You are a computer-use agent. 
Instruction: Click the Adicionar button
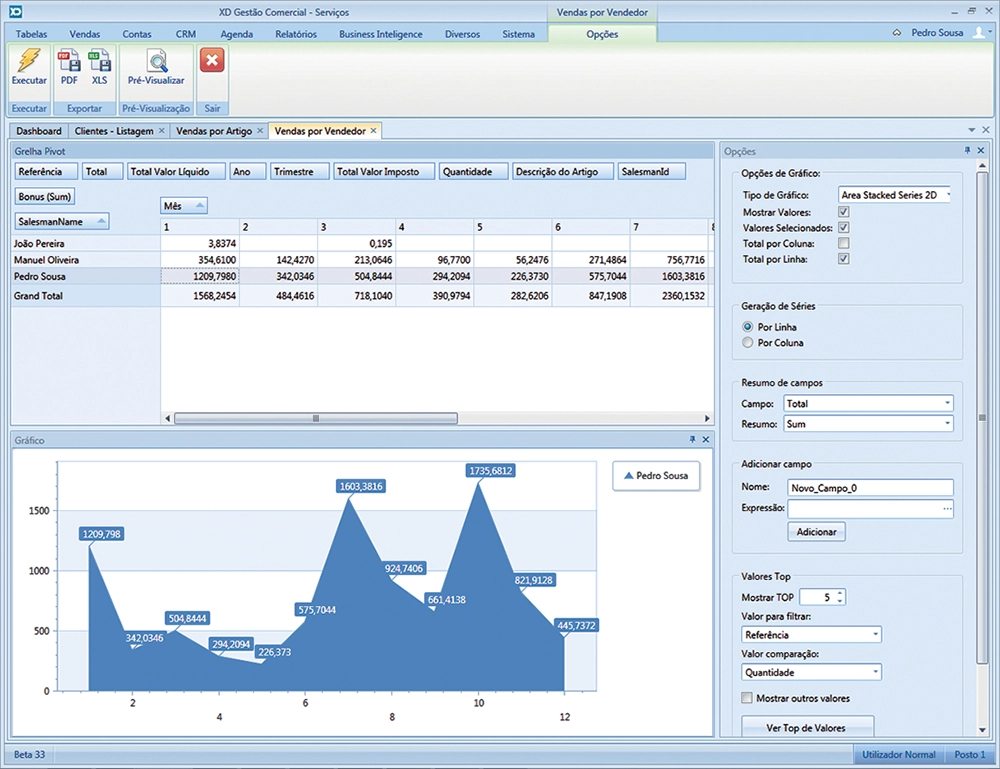coord(816,532)
